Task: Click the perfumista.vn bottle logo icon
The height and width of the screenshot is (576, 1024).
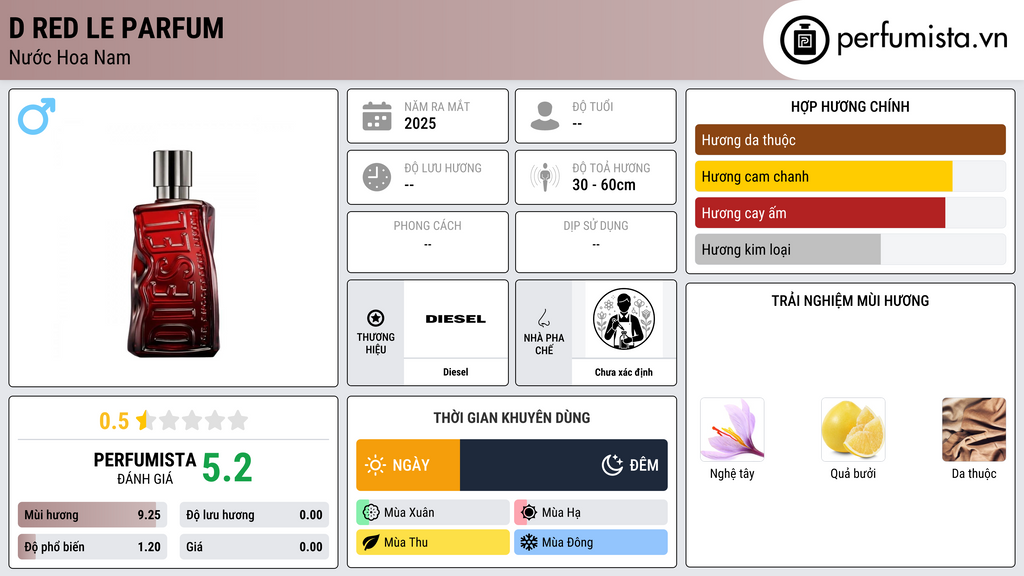Action: [x=804, y=40]
